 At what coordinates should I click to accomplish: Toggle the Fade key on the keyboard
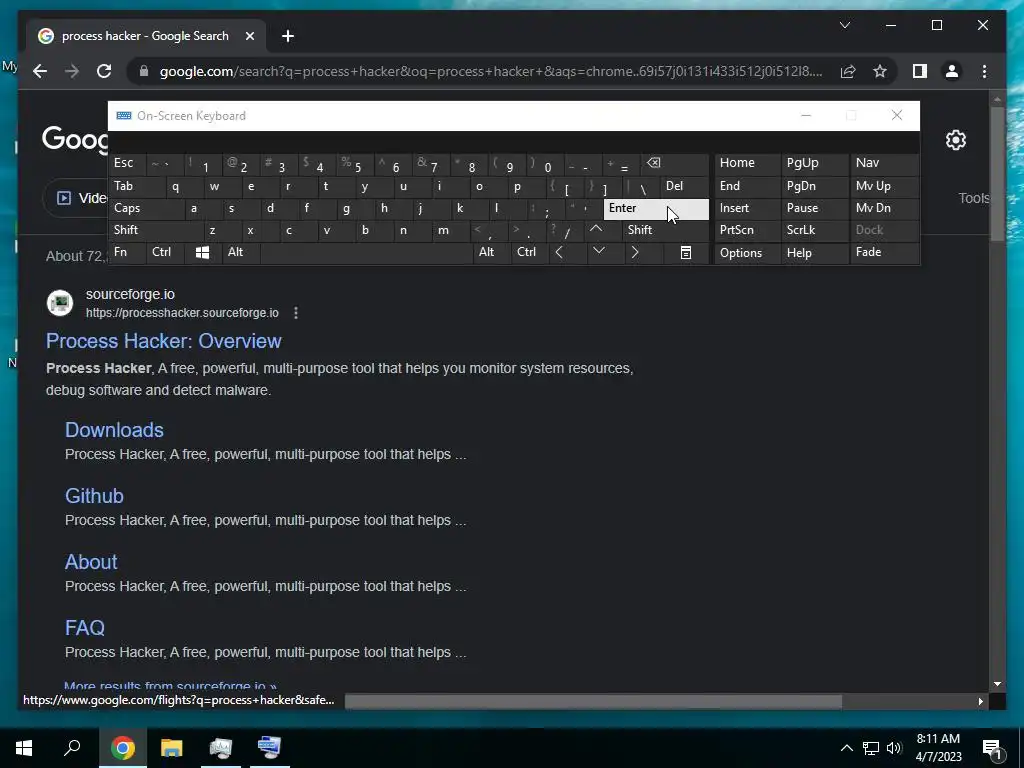[885, 253]
